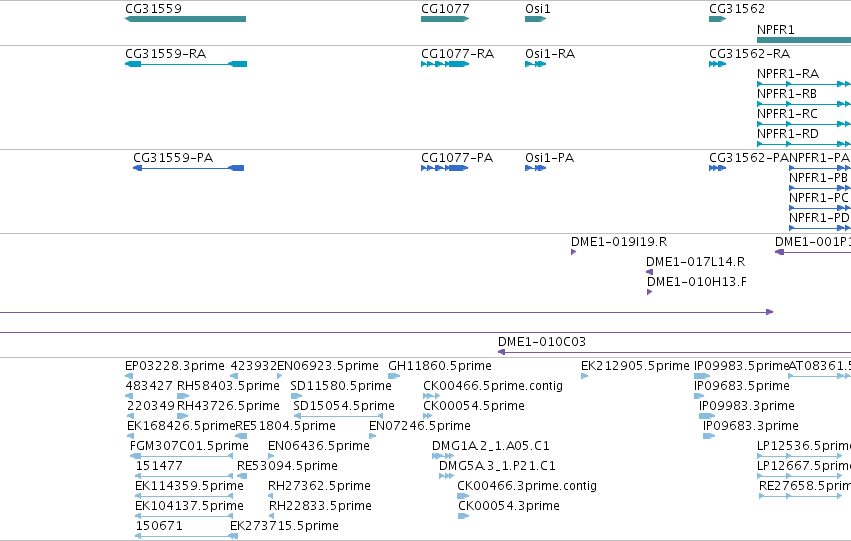Select the SD11580.5prime EST glyph

click(296, 396)
